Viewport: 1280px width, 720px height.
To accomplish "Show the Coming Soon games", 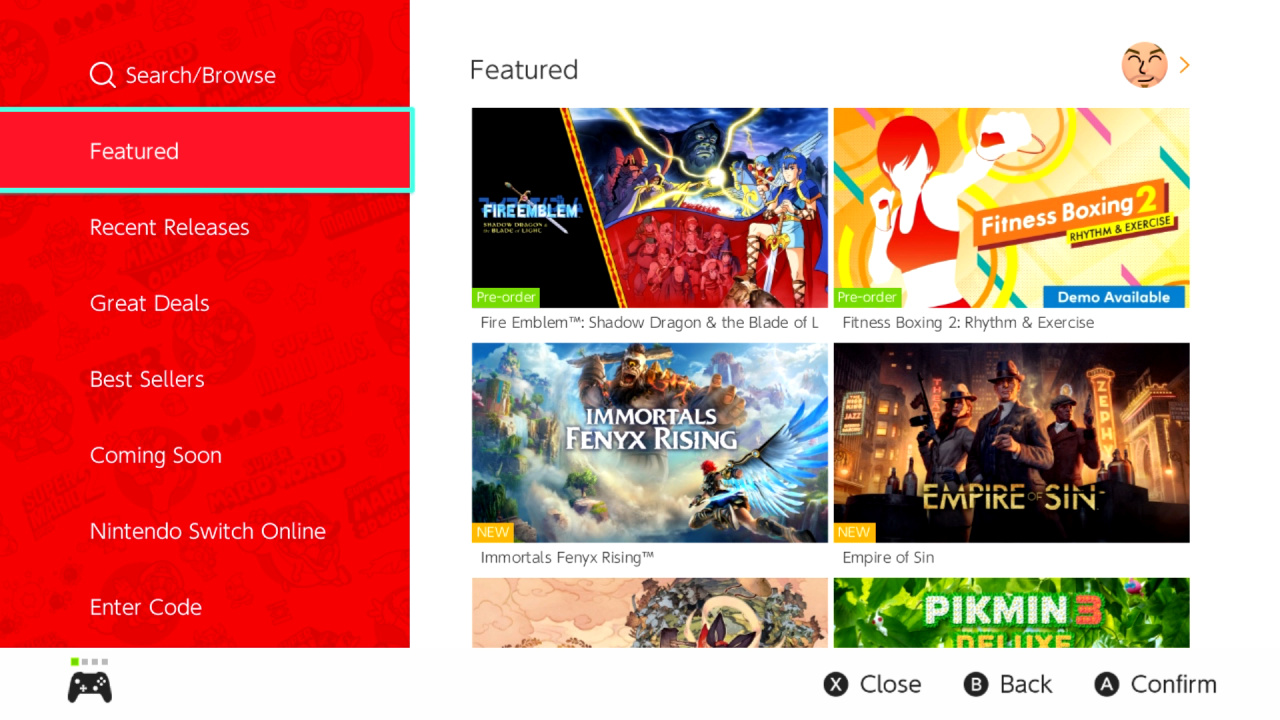I will click(205, 455).
